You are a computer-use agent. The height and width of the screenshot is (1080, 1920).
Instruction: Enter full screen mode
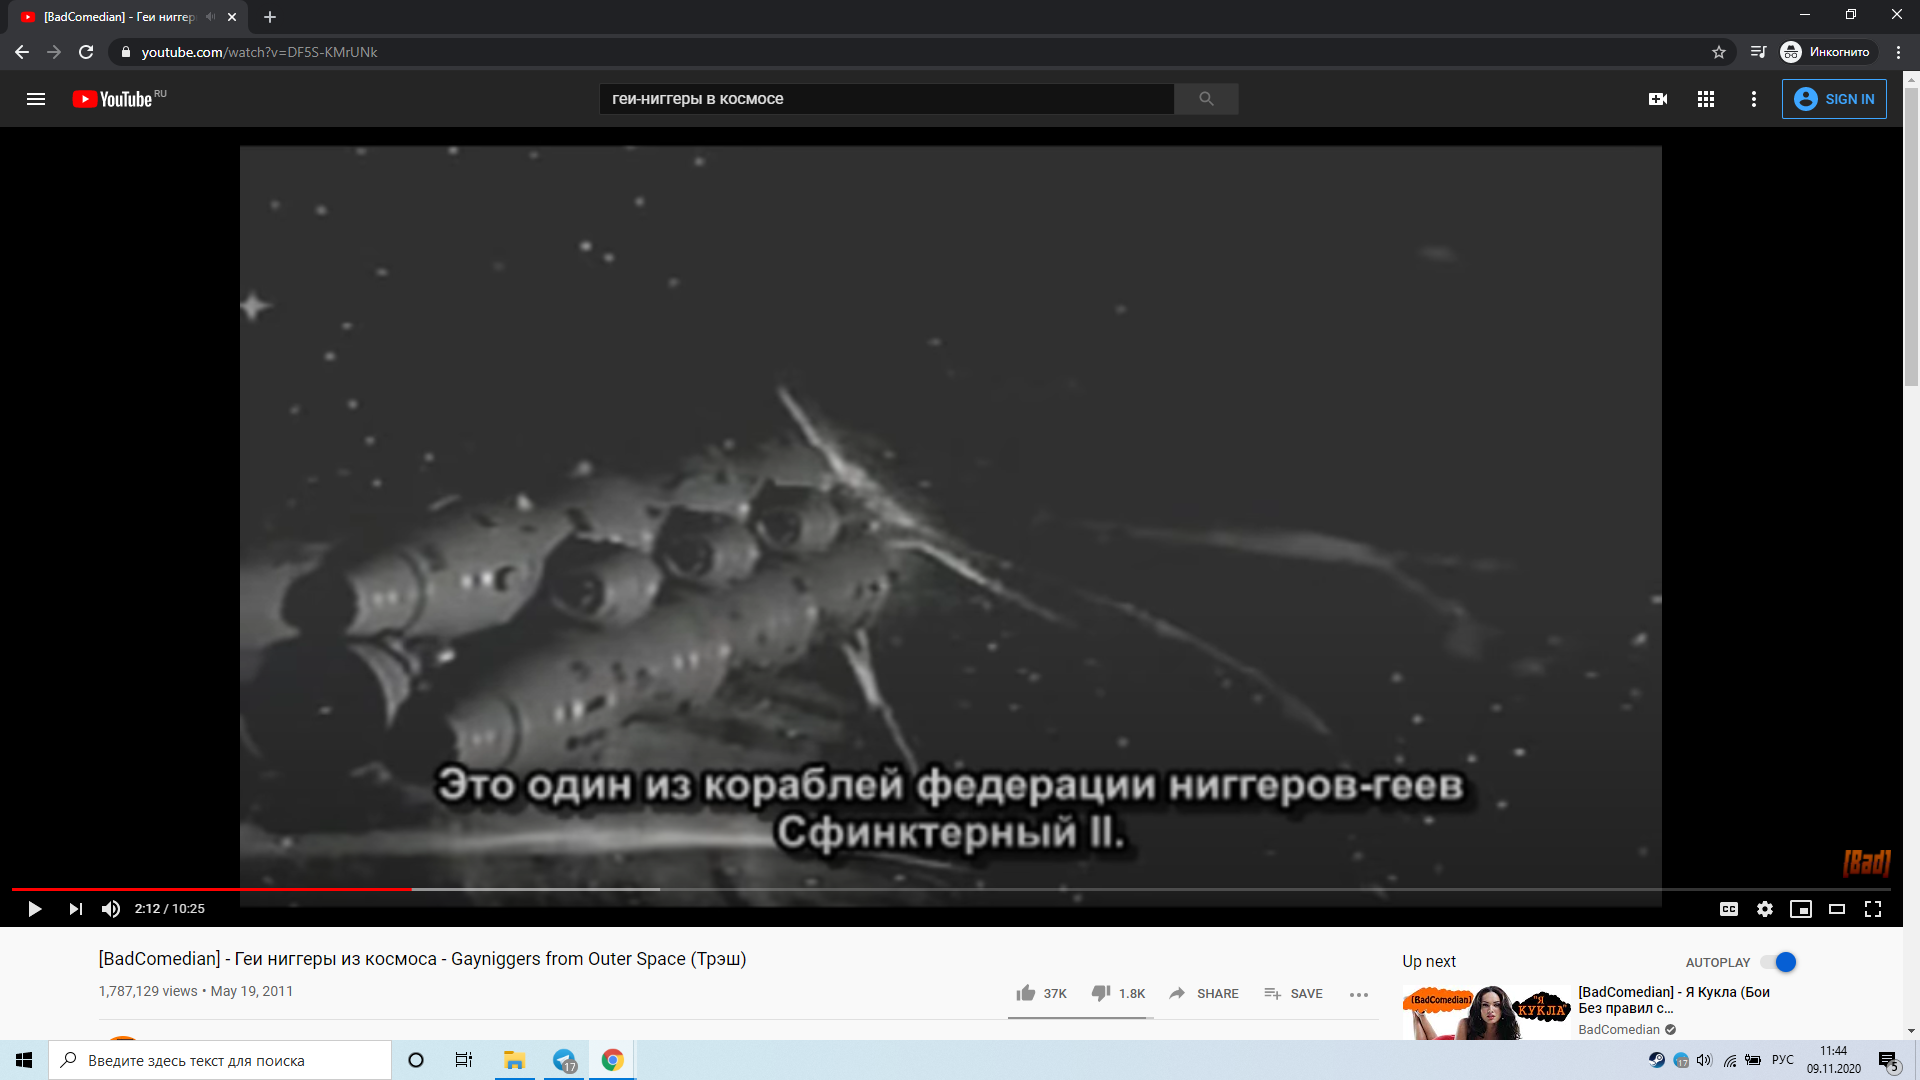pos(1873,909)
